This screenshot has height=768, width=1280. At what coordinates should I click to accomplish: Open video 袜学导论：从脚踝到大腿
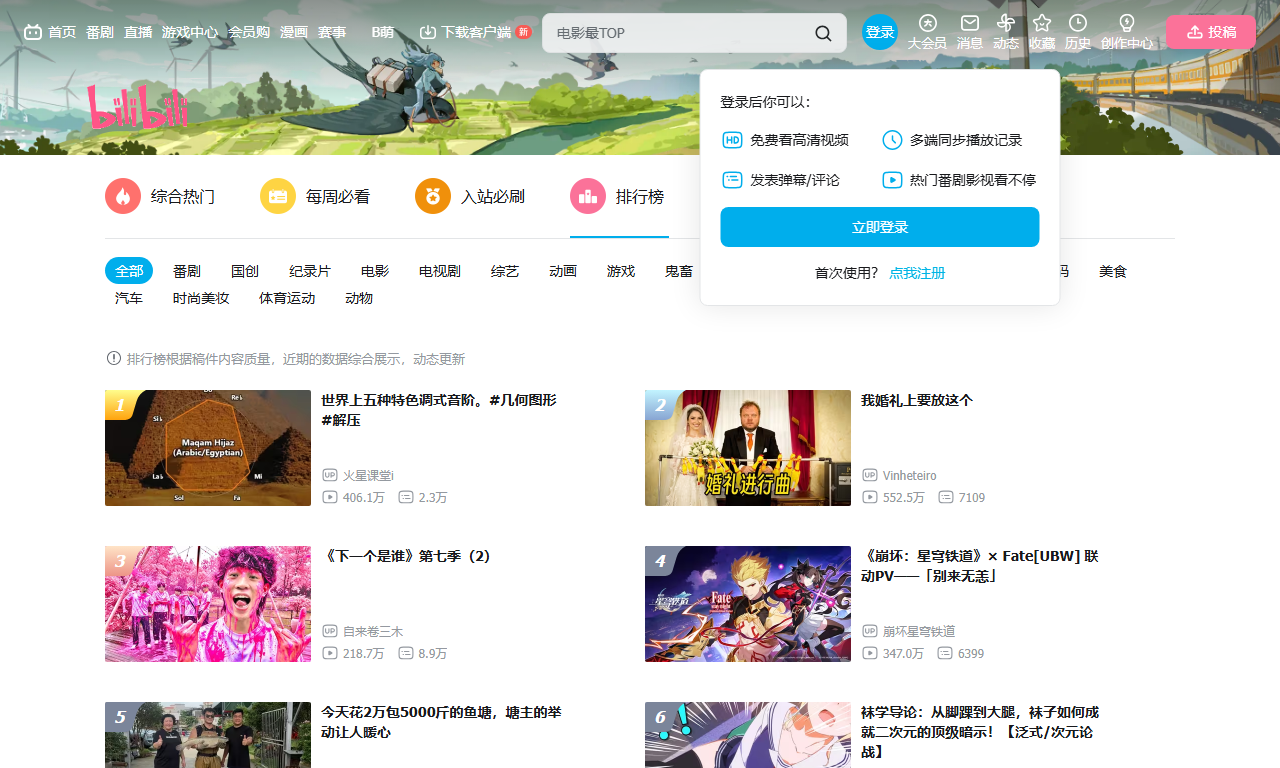980,731
